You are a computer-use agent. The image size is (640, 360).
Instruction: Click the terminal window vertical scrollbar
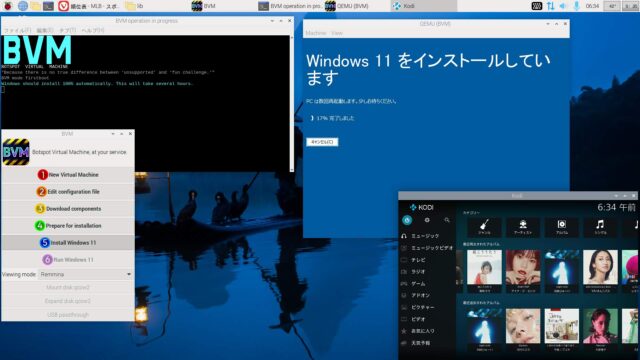[x=291, y=103]
